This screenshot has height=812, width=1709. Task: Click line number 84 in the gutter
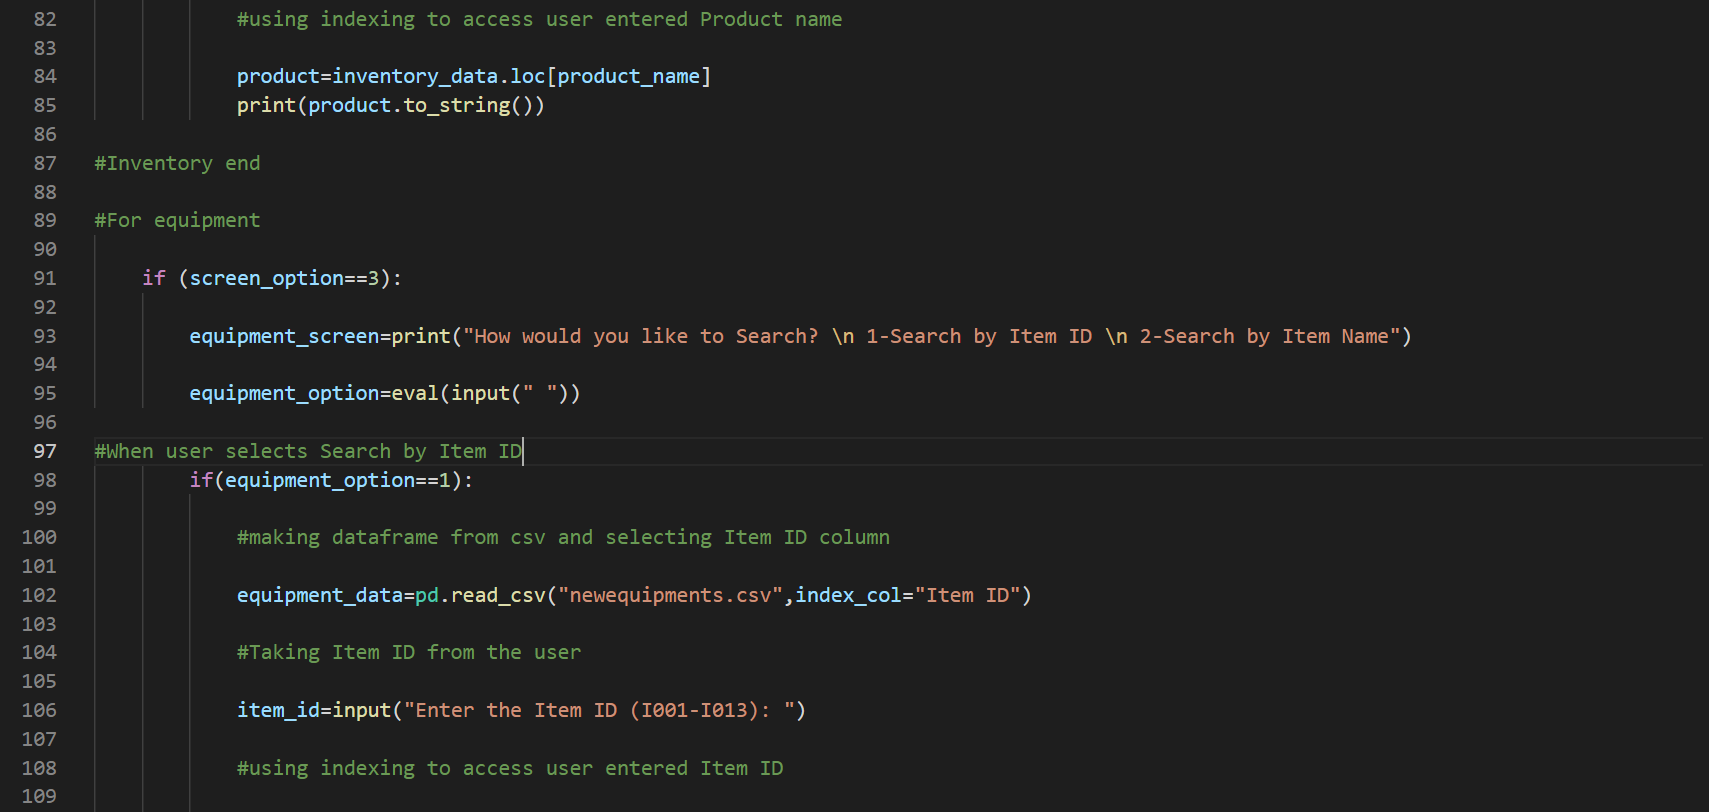pos(45,76)
